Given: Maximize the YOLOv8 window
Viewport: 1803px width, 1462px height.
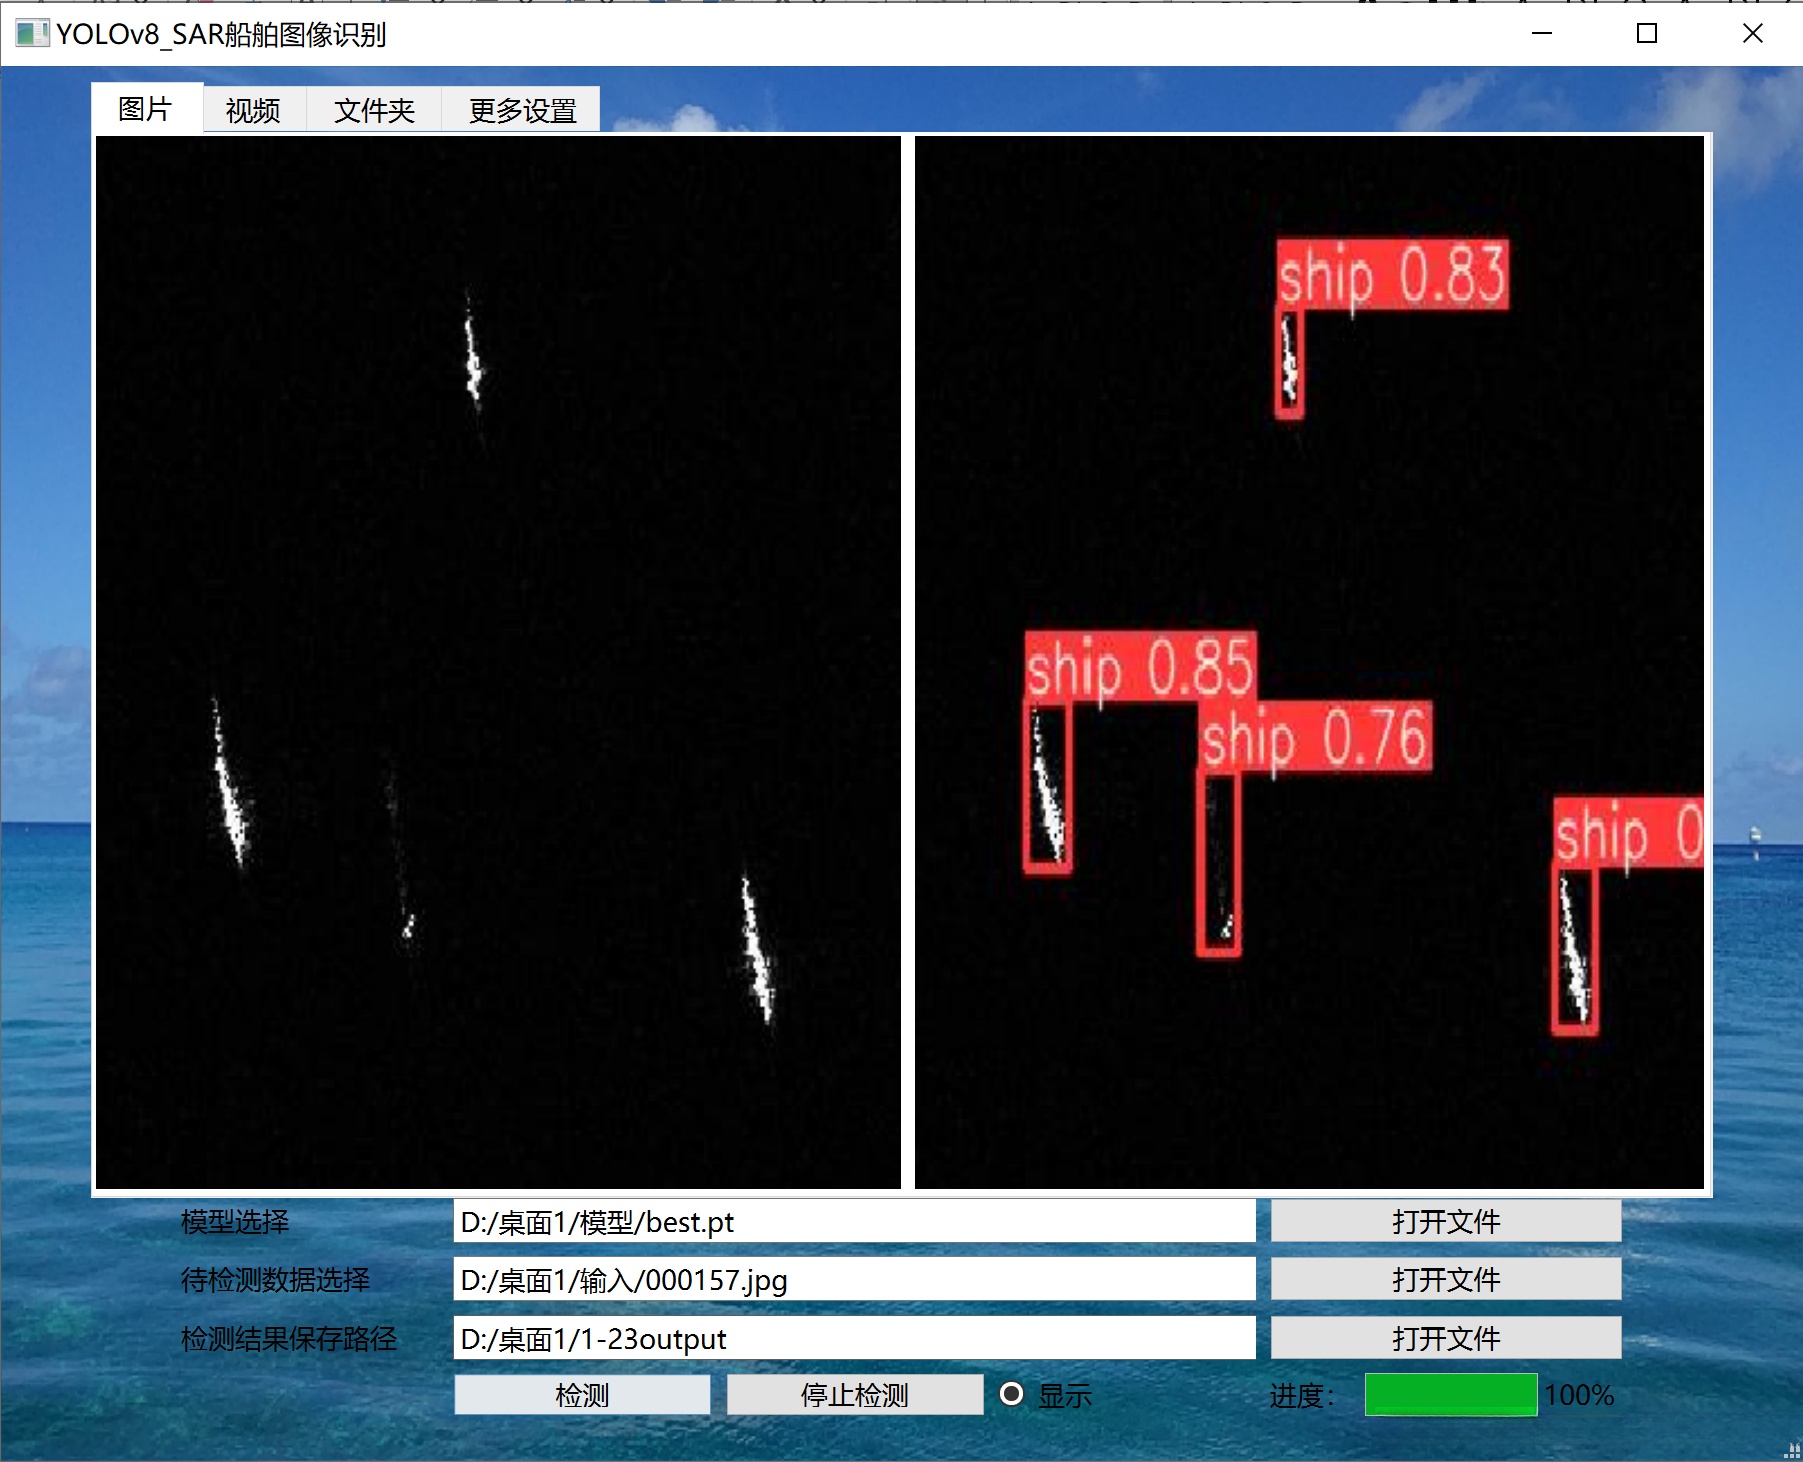Looking at the screenshot, I should click(x=1647, y=34).
